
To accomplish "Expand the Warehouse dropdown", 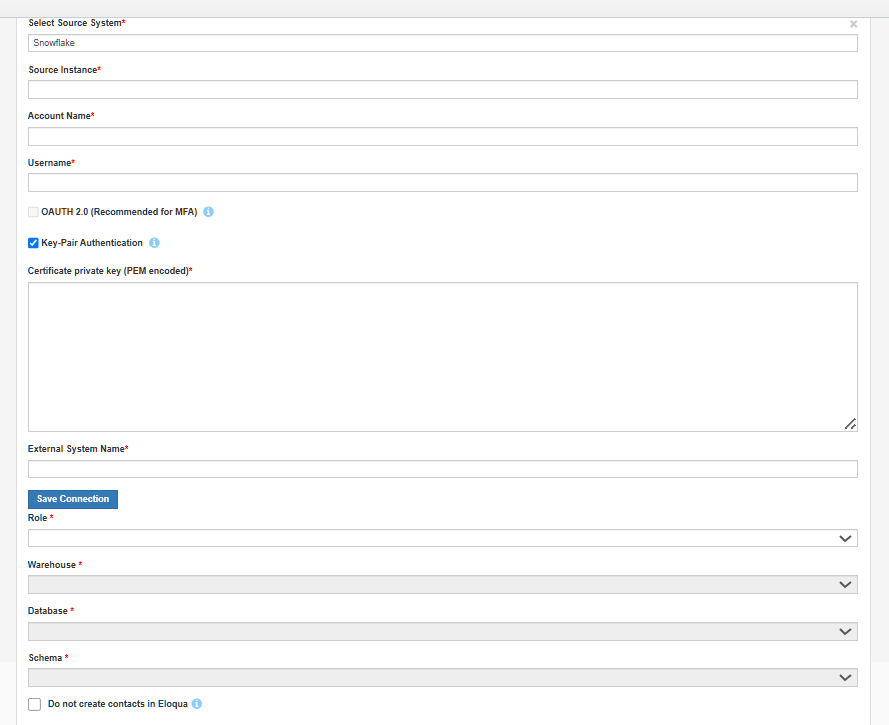I will tap(442, 584).
